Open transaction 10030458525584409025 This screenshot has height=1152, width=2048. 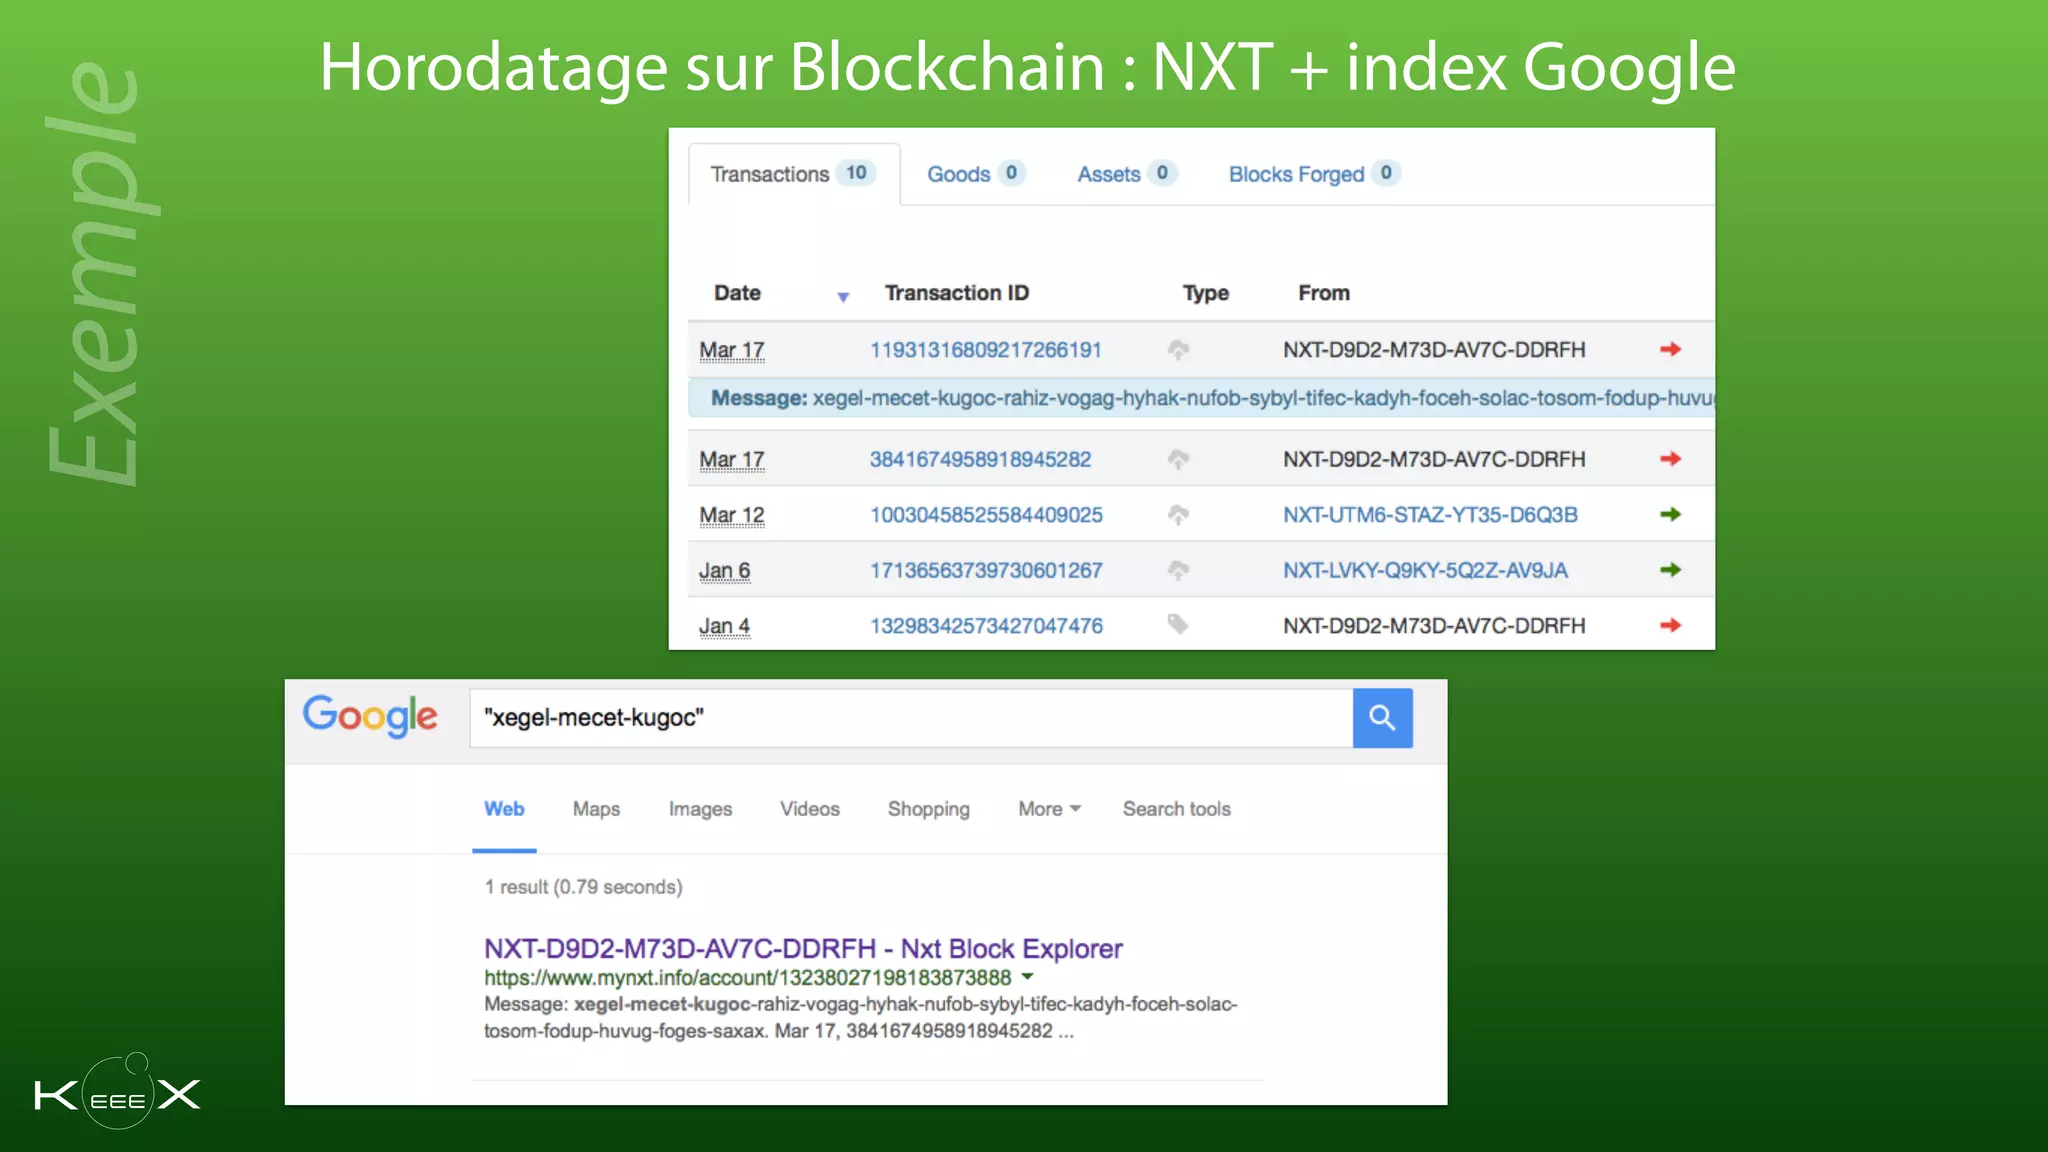(986, 515)
